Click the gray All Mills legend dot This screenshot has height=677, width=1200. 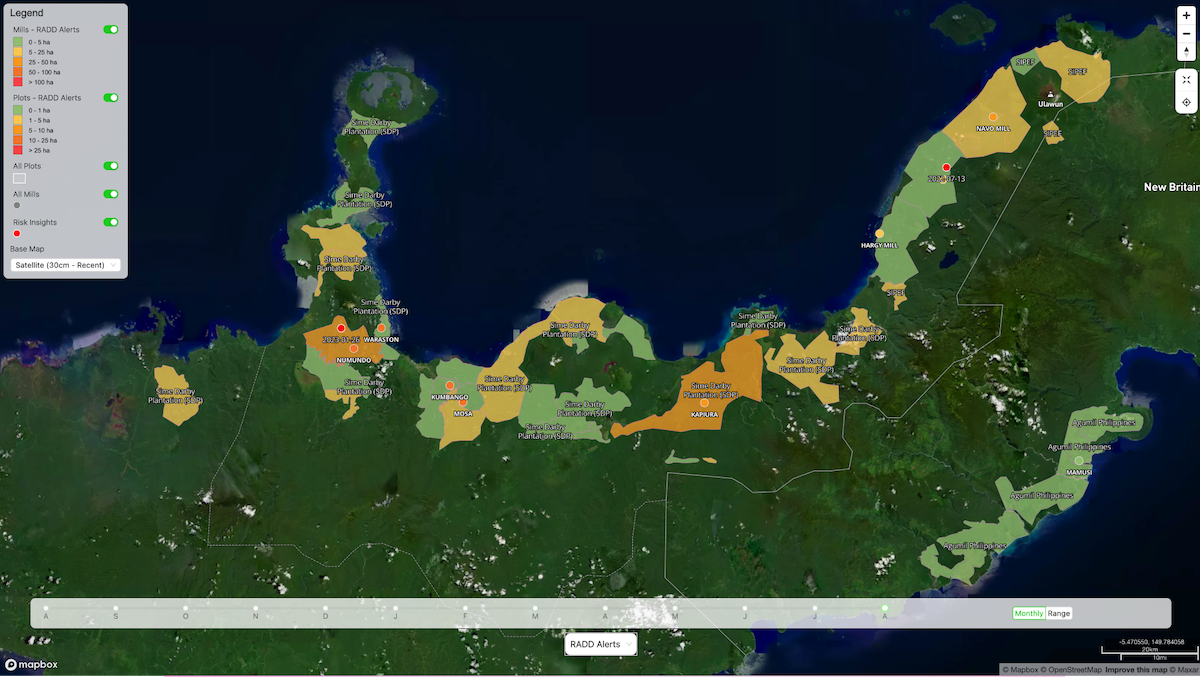point(17,205)
